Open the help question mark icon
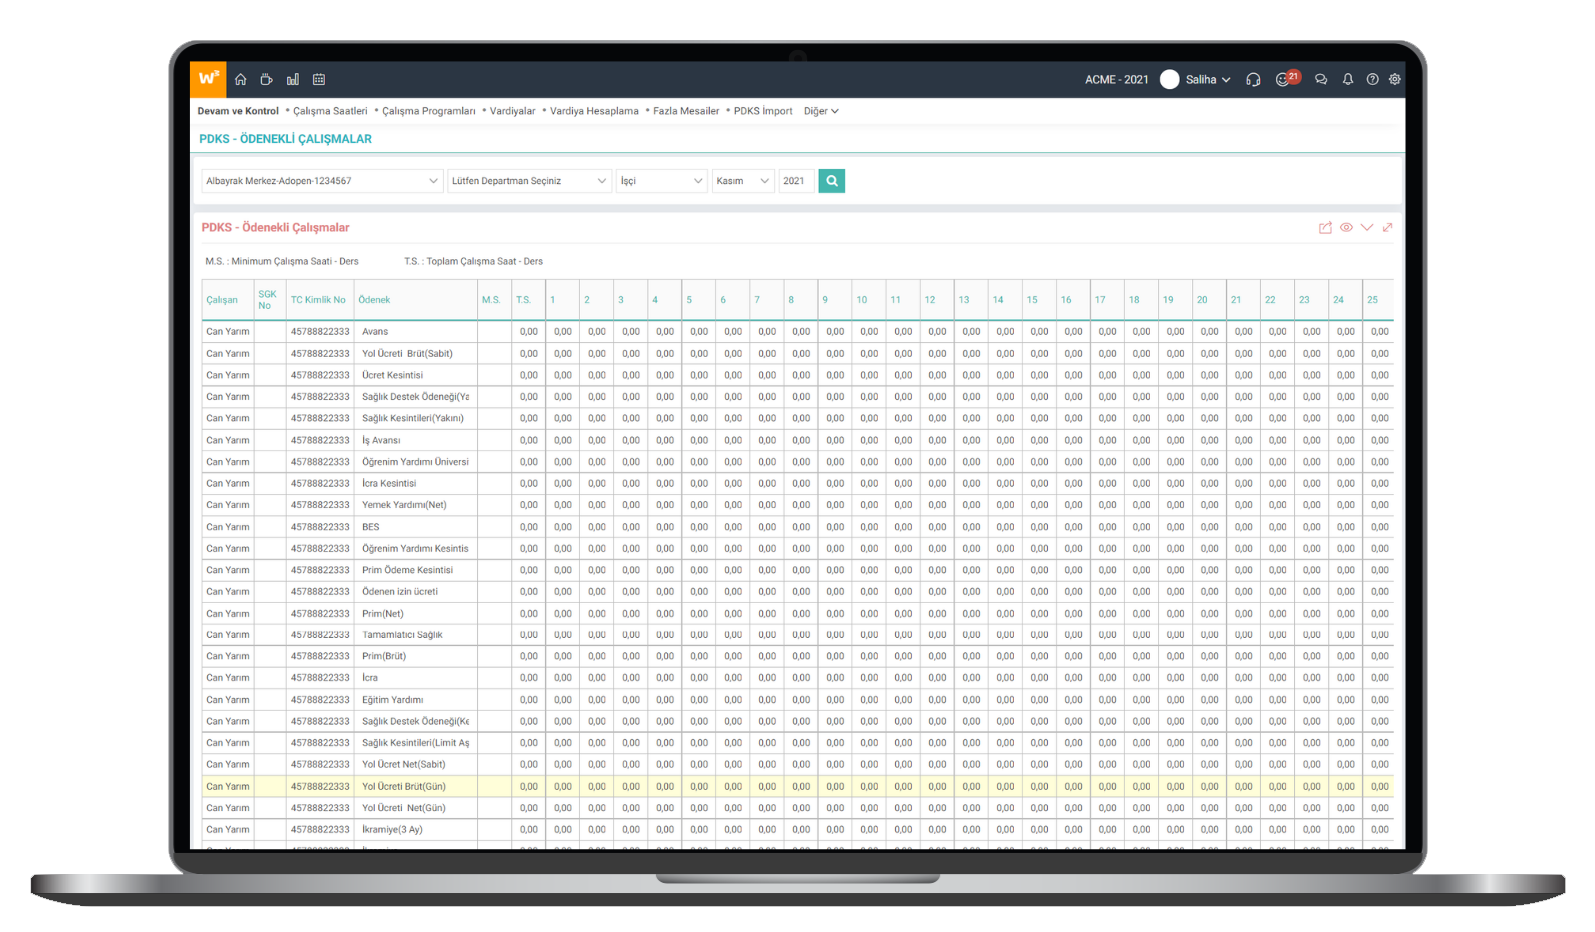 [x=1372, y=79]
